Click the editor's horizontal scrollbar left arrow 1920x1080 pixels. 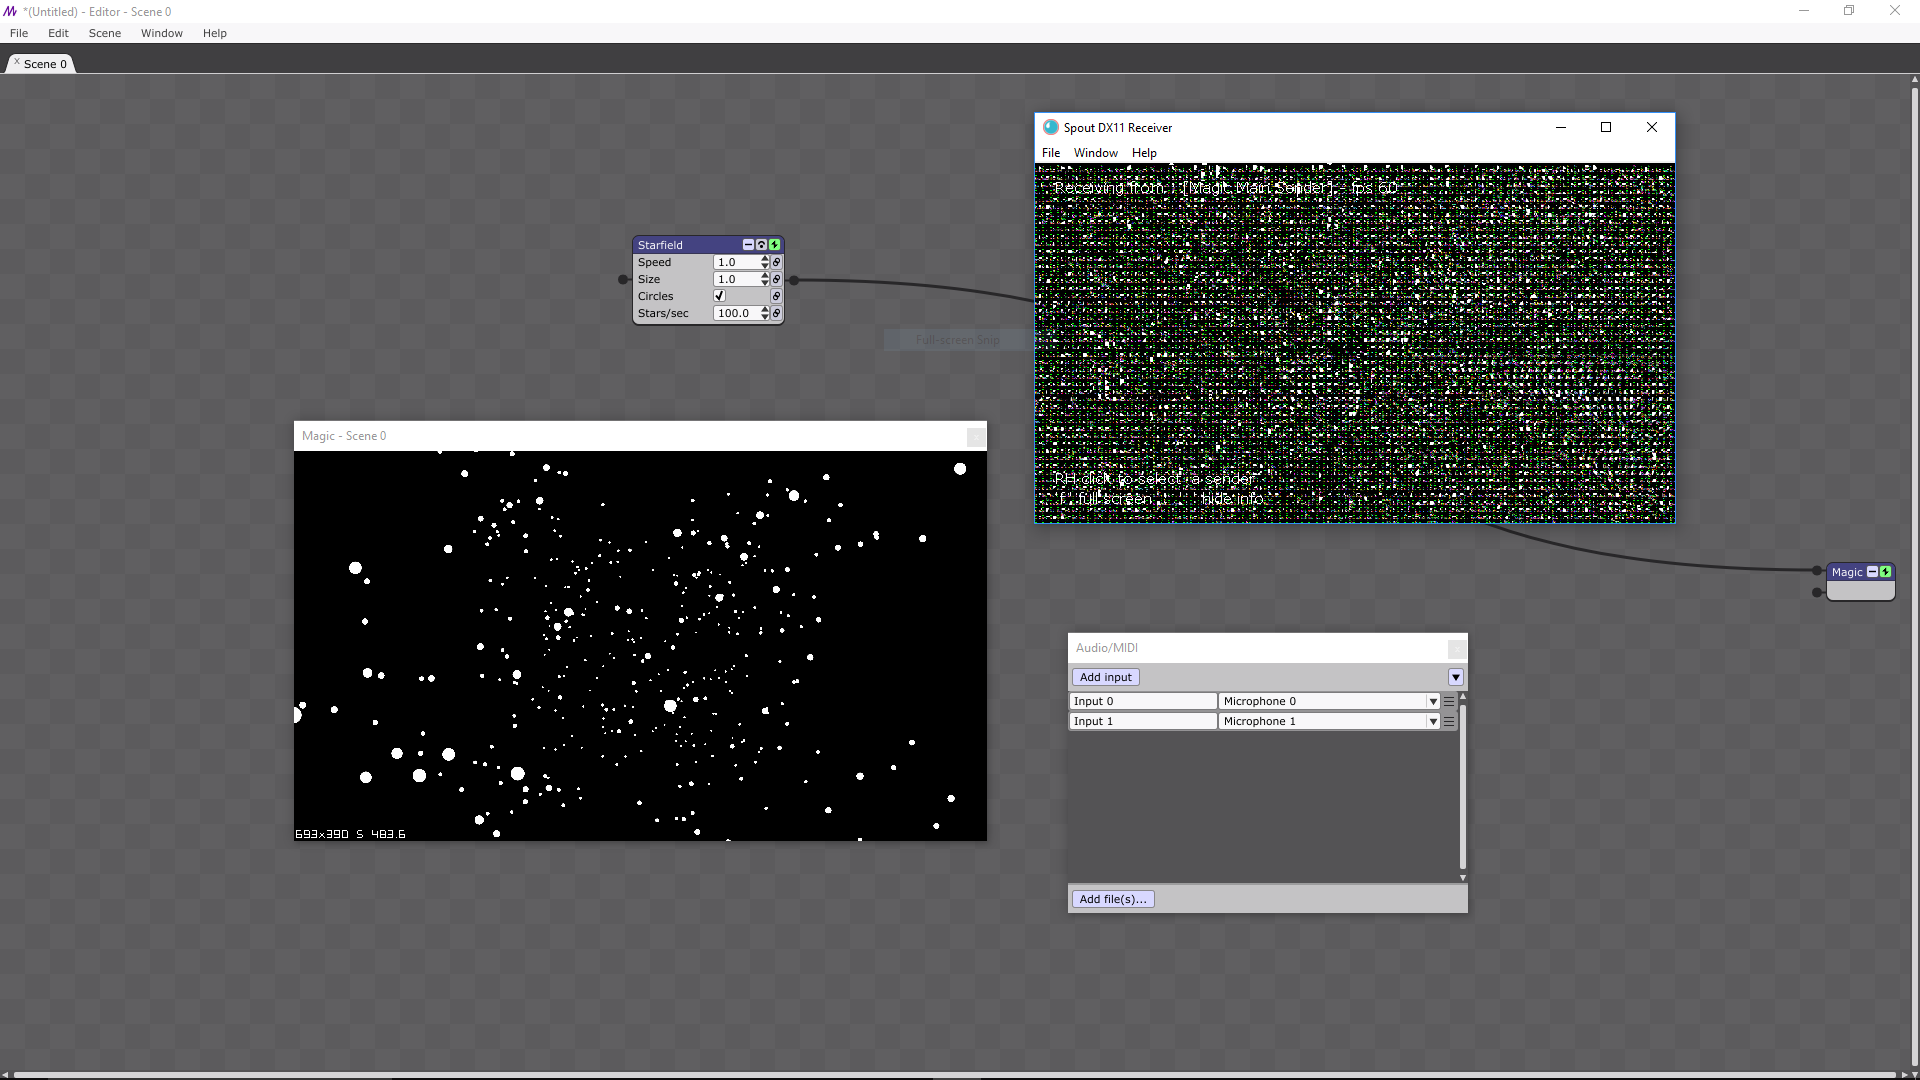pyautogui.click(x=5, y=1075)
